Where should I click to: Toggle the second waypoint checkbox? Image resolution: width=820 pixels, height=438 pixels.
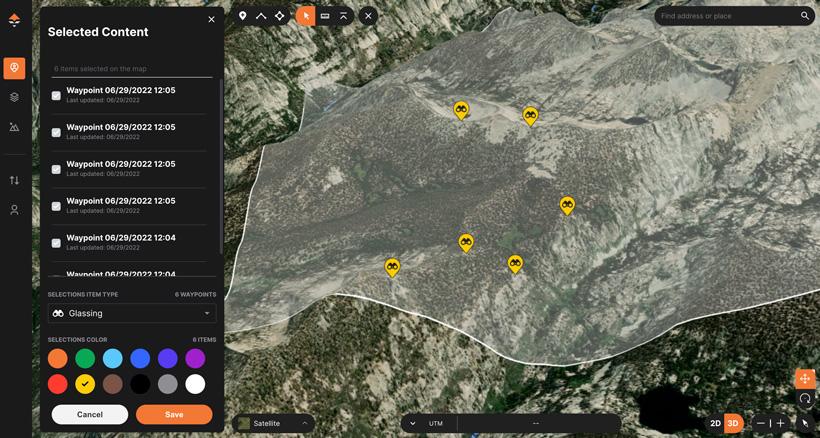56,133
